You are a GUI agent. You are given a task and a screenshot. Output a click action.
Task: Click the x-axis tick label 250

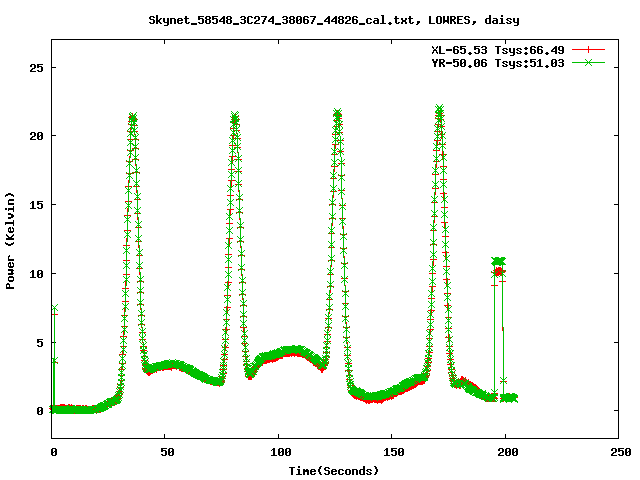[x=621, y=452]
